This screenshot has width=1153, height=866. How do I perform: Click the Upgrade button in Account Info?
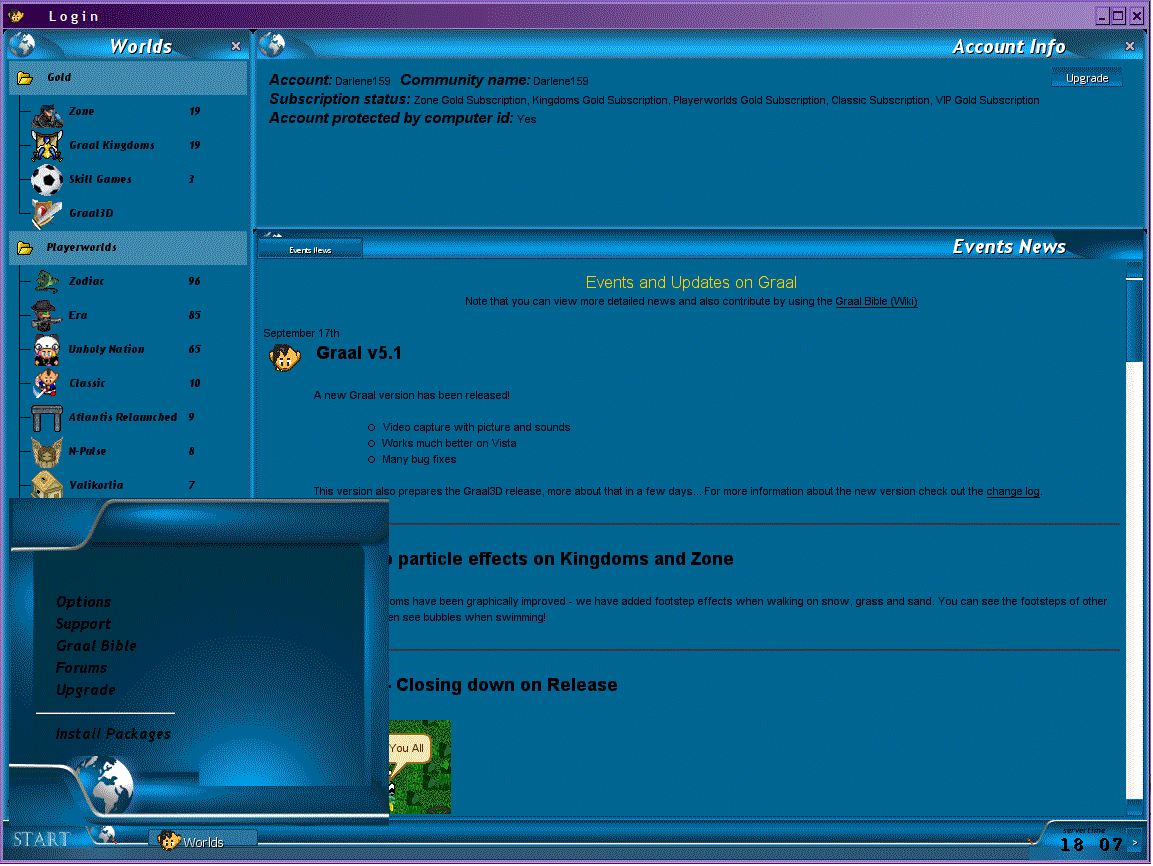pyautogui.click(x=1086, y=78)
